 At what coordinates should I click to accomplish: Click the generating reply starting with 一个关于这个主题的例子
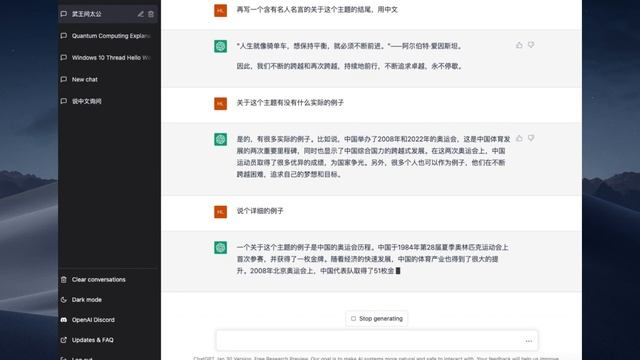tap(372, 259)
